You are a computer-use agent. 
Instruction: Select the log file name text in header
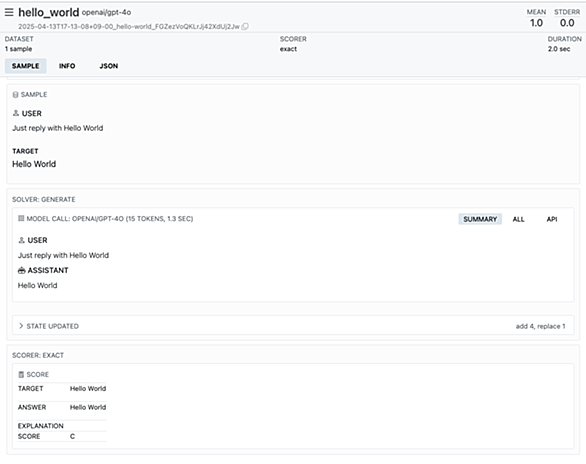129,27
